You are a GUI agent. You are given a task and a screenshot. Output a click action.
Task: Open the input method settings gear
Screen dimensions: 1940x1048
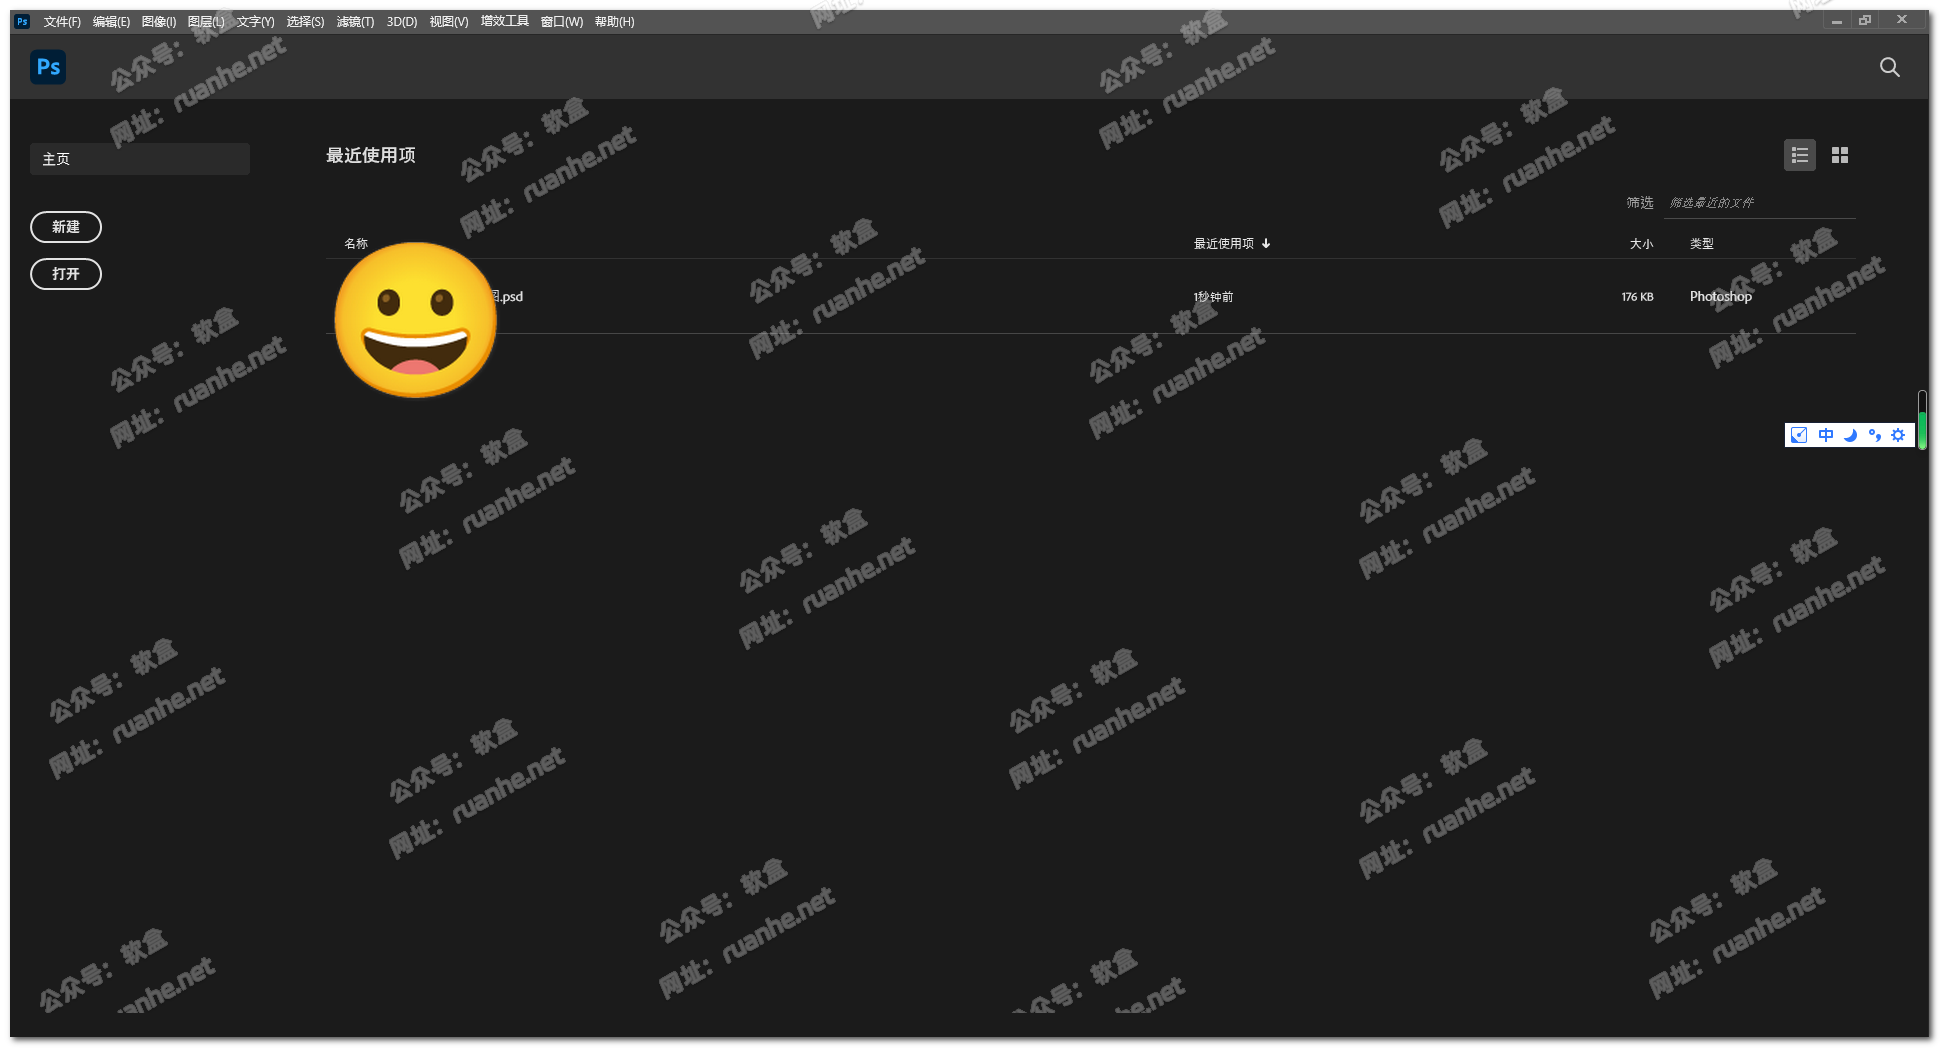[x=1898, y=435]
